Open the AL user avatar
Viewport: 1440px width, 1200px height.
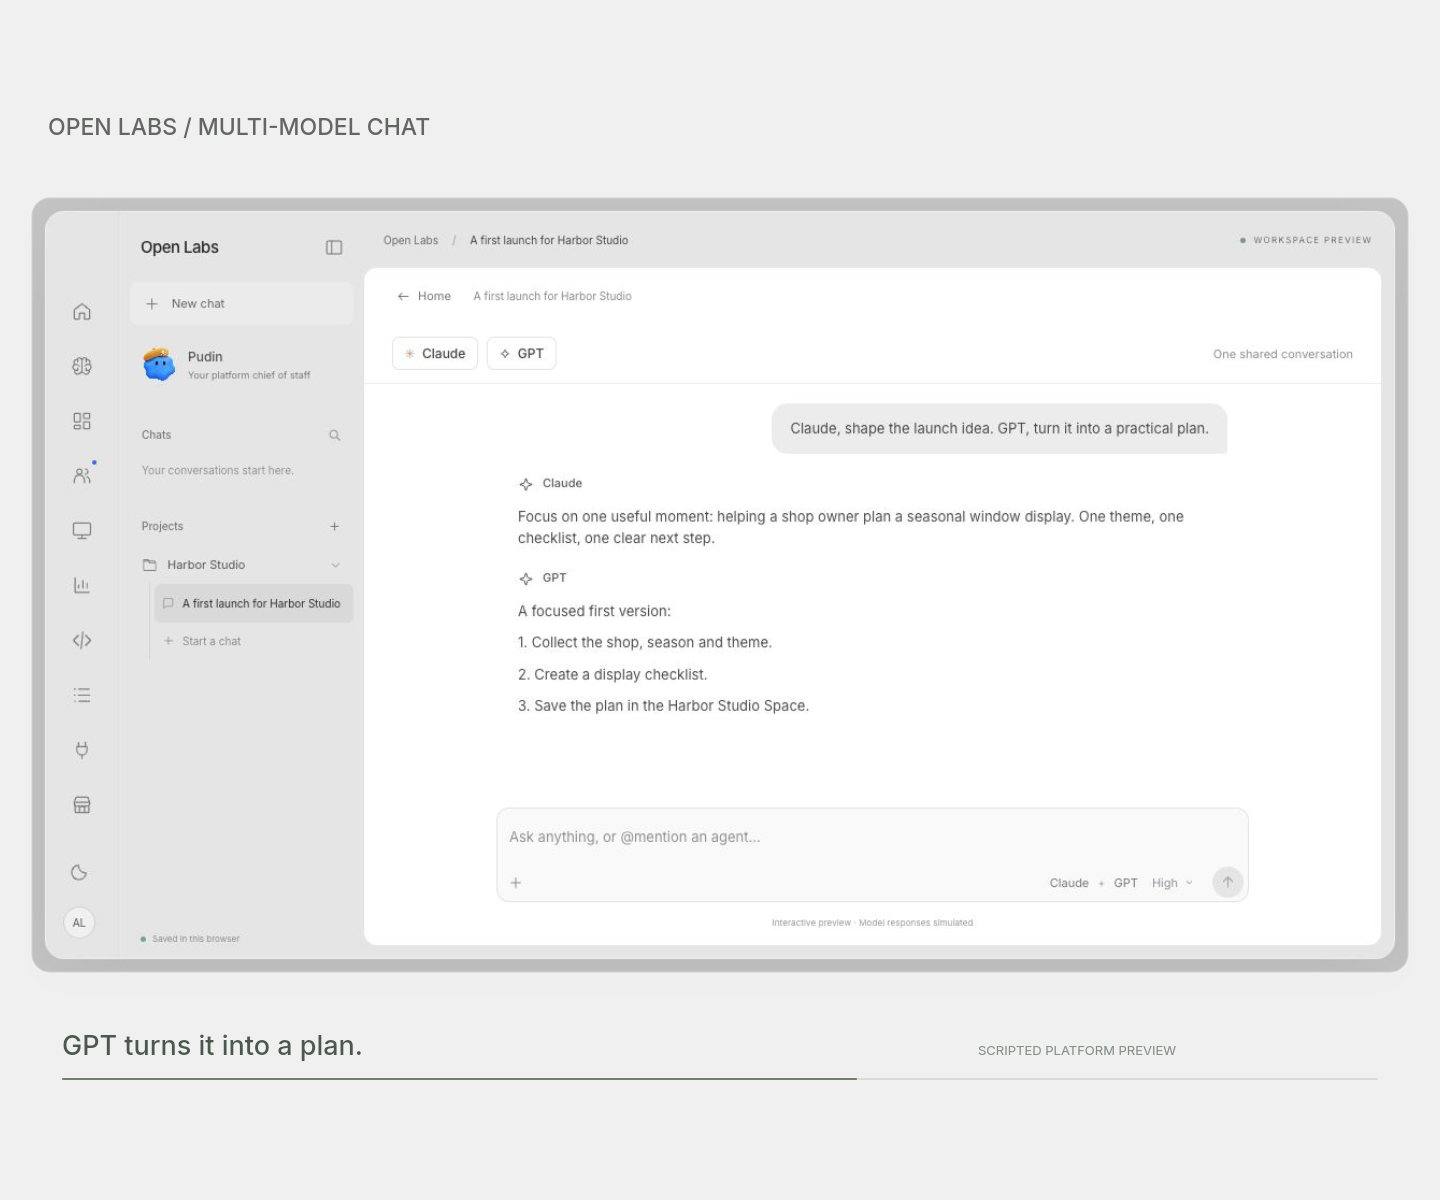[79, 922]
